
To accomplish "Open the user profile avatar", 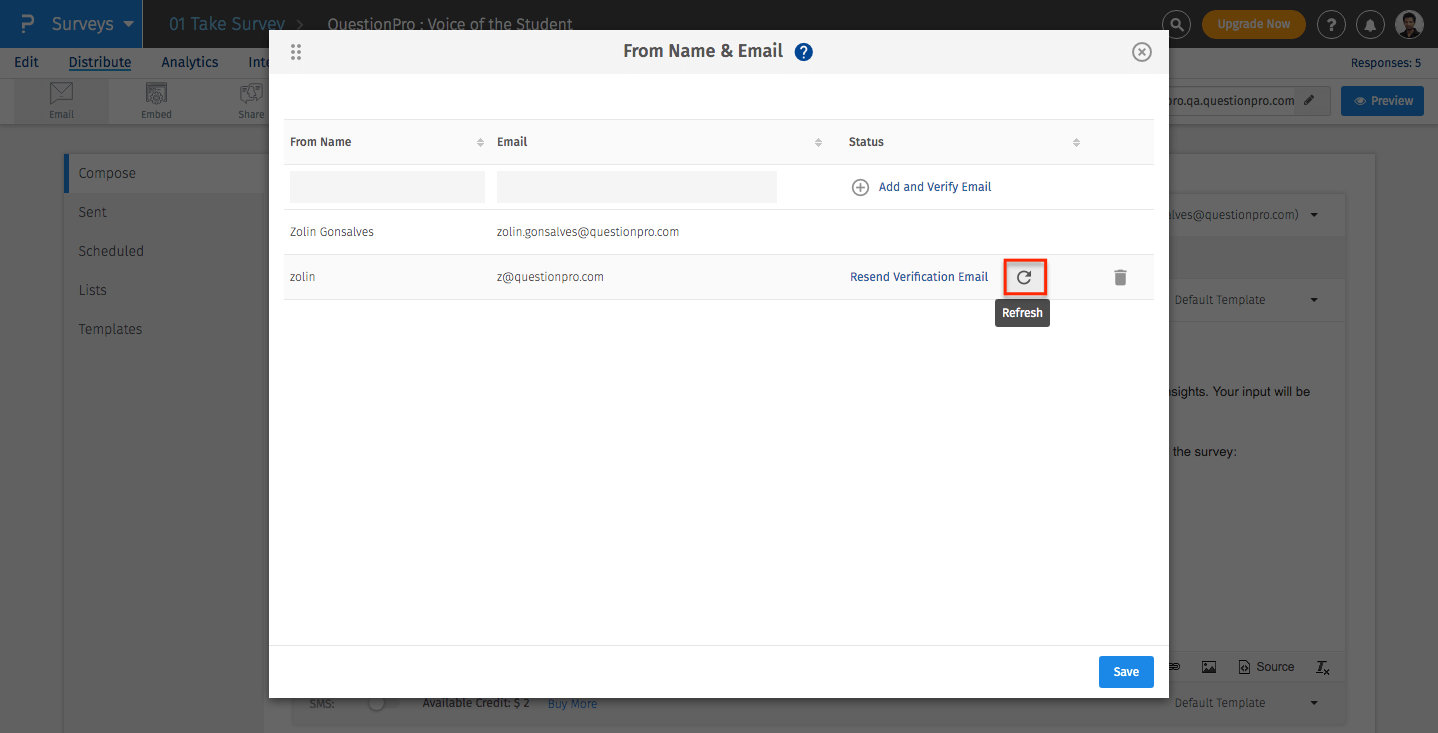I will pos(1408,24).
